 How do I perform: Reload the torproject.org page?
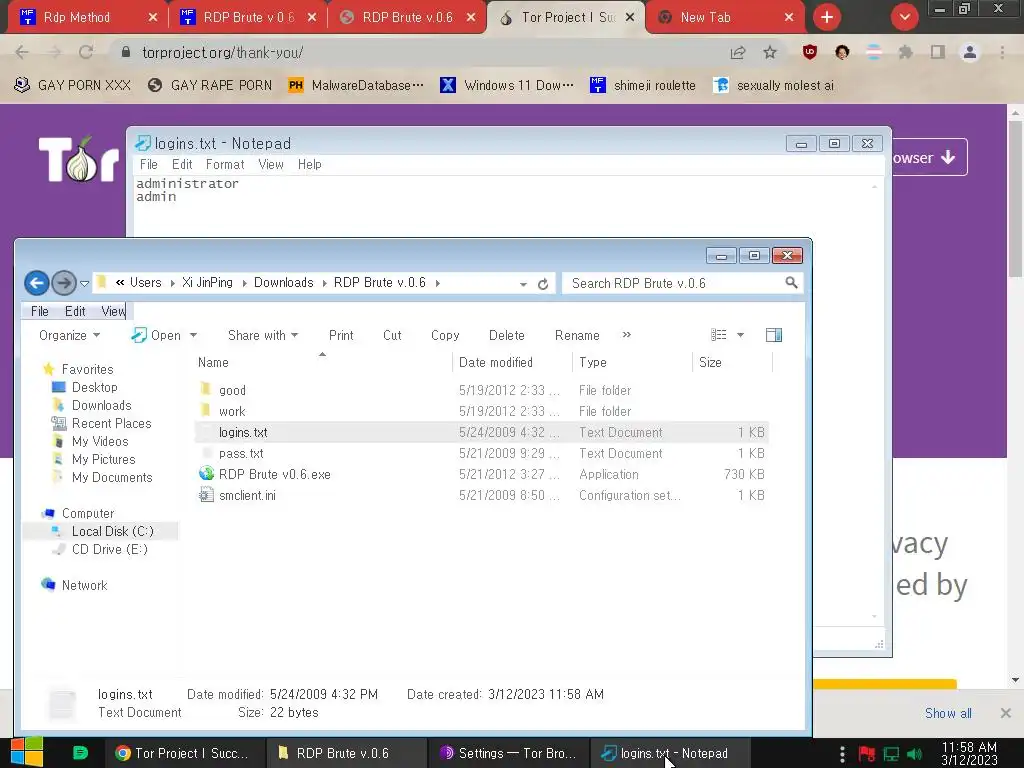click(86, 52)
